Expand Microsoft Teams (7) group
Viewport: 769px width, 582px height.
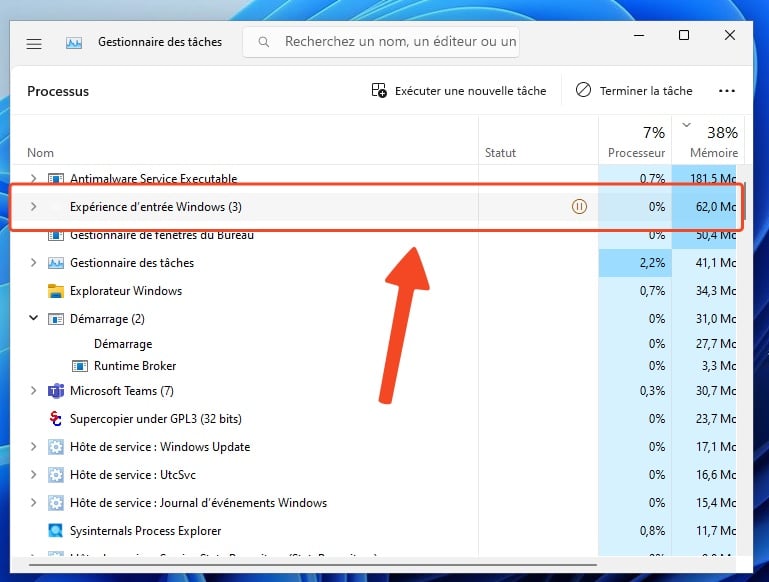point(33,391)
